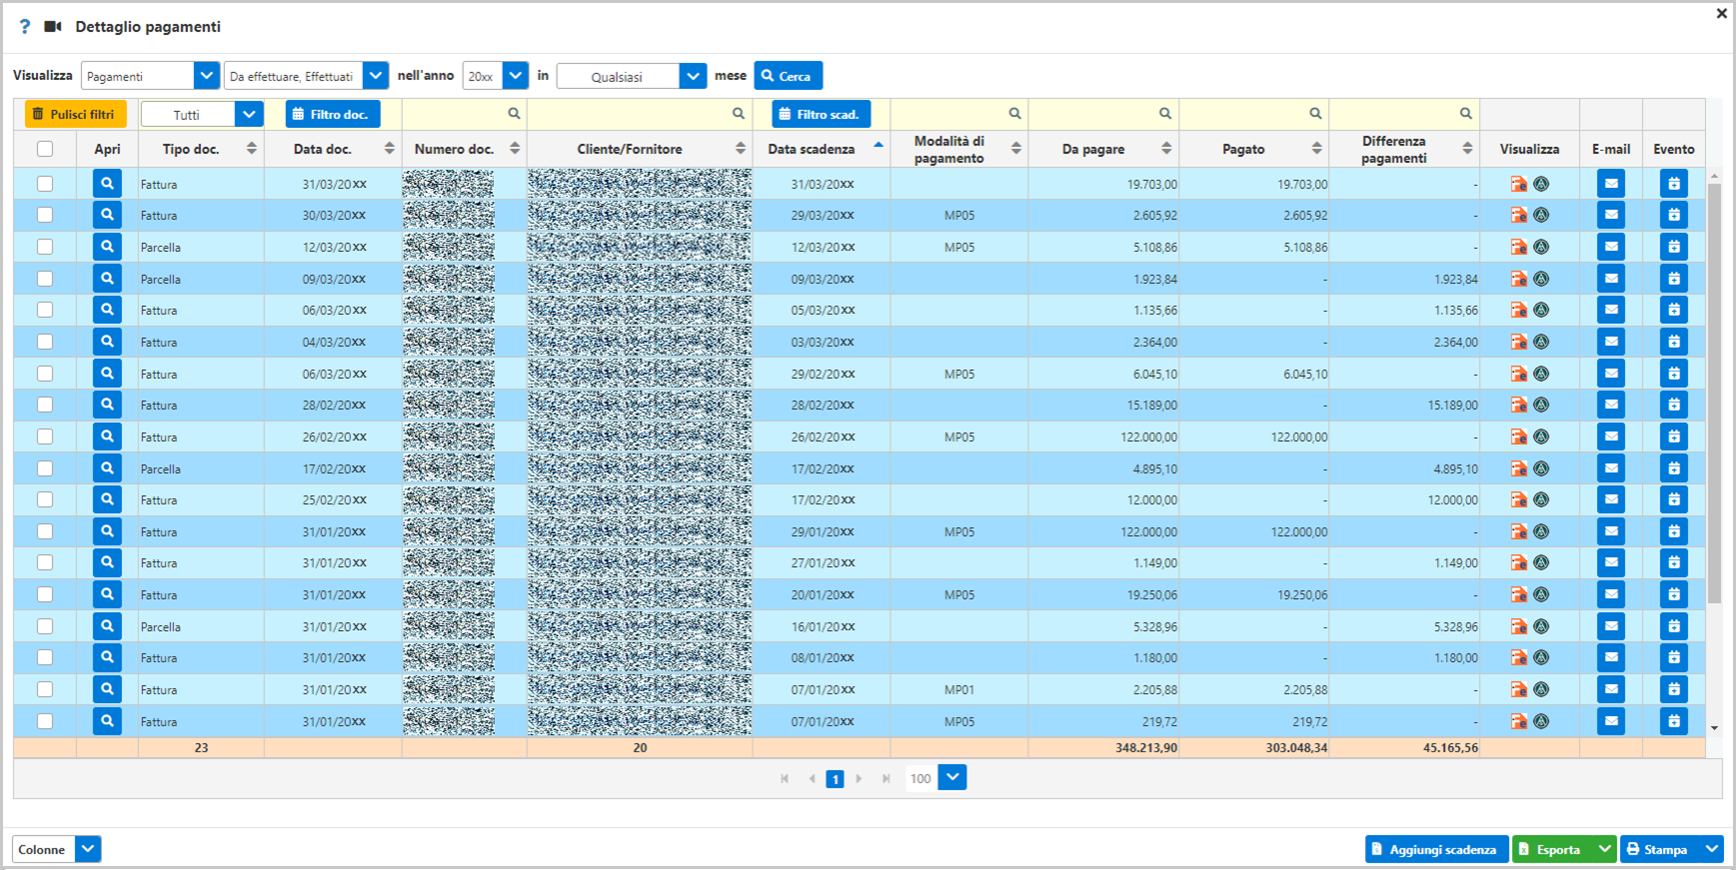1736x870 pixels.
Task: View the PDF document icon for first row
Action: (1518, 184)
